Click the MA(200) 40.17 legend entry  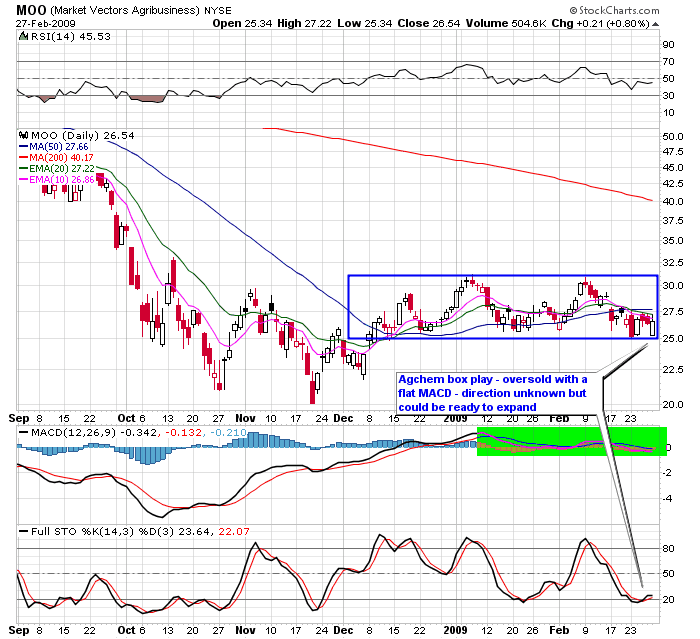click(x=56, y=158)
